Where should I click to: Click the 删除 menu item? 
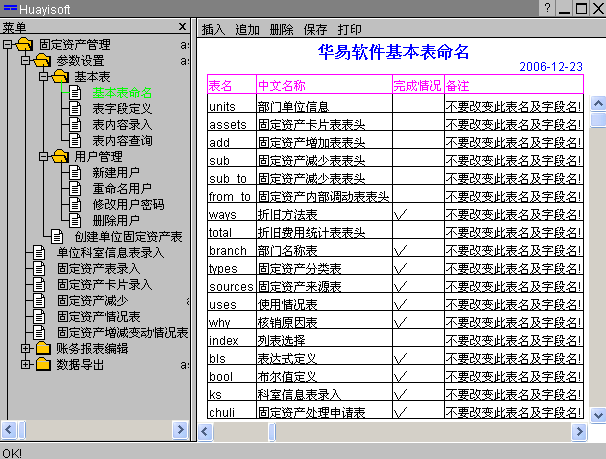coord(281,29)
